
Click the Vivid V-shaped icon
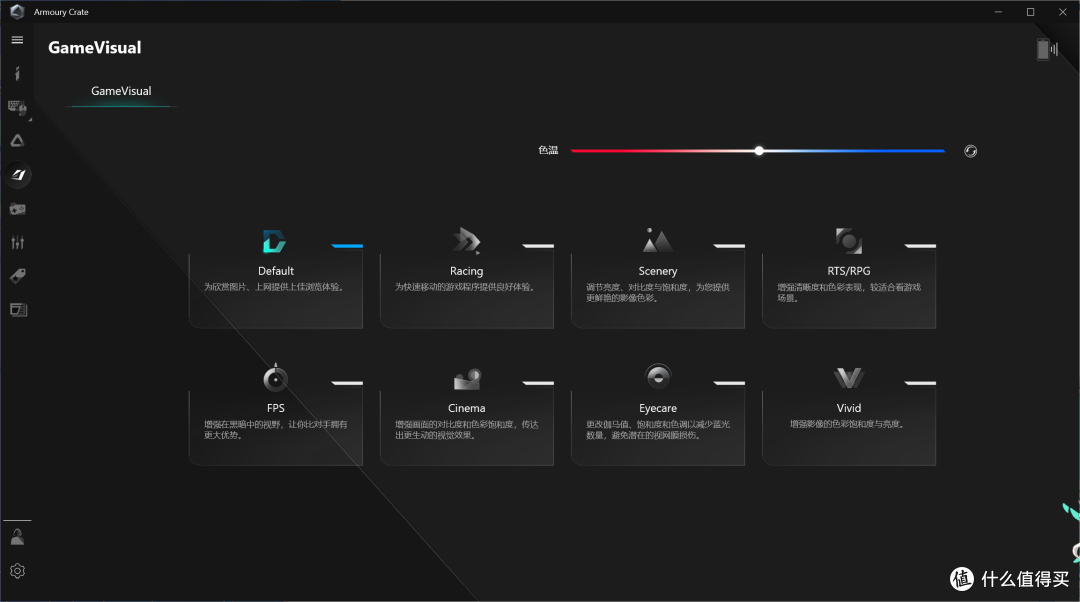pyautogui.click(x=849, y=377)
